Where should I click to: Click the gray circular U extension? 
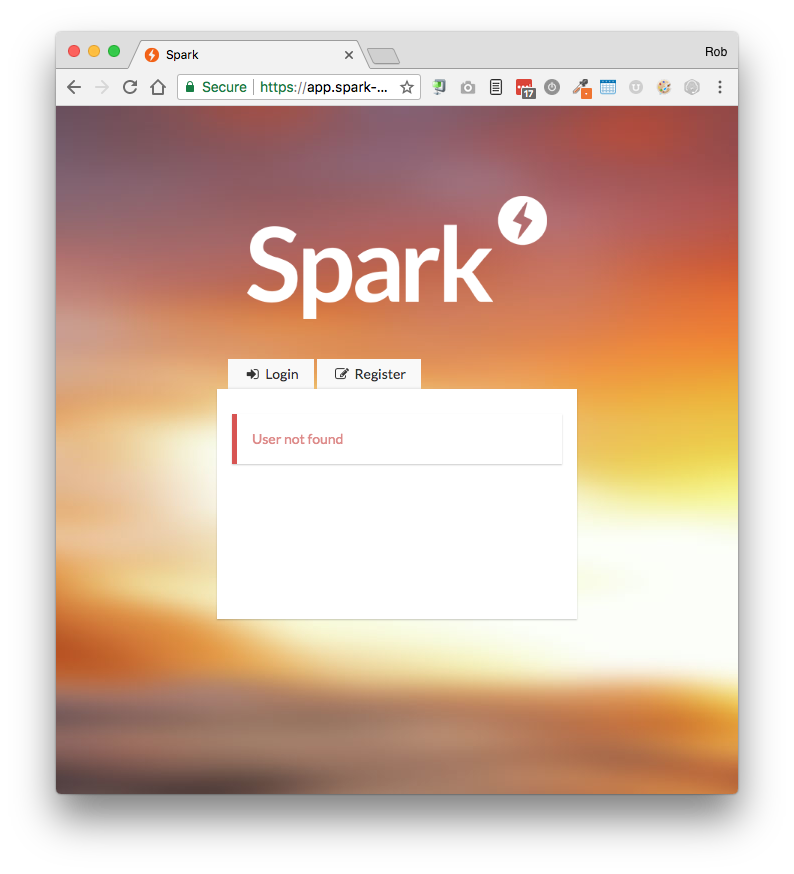636,87
